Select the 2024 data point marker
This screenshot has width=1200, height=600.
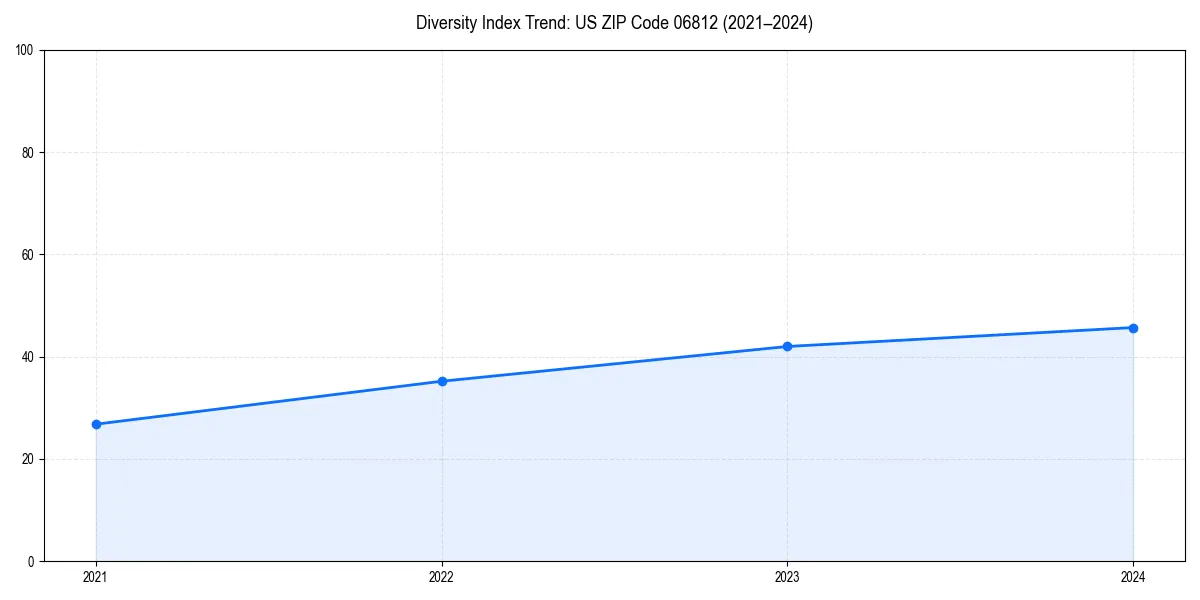(1133, 327)
